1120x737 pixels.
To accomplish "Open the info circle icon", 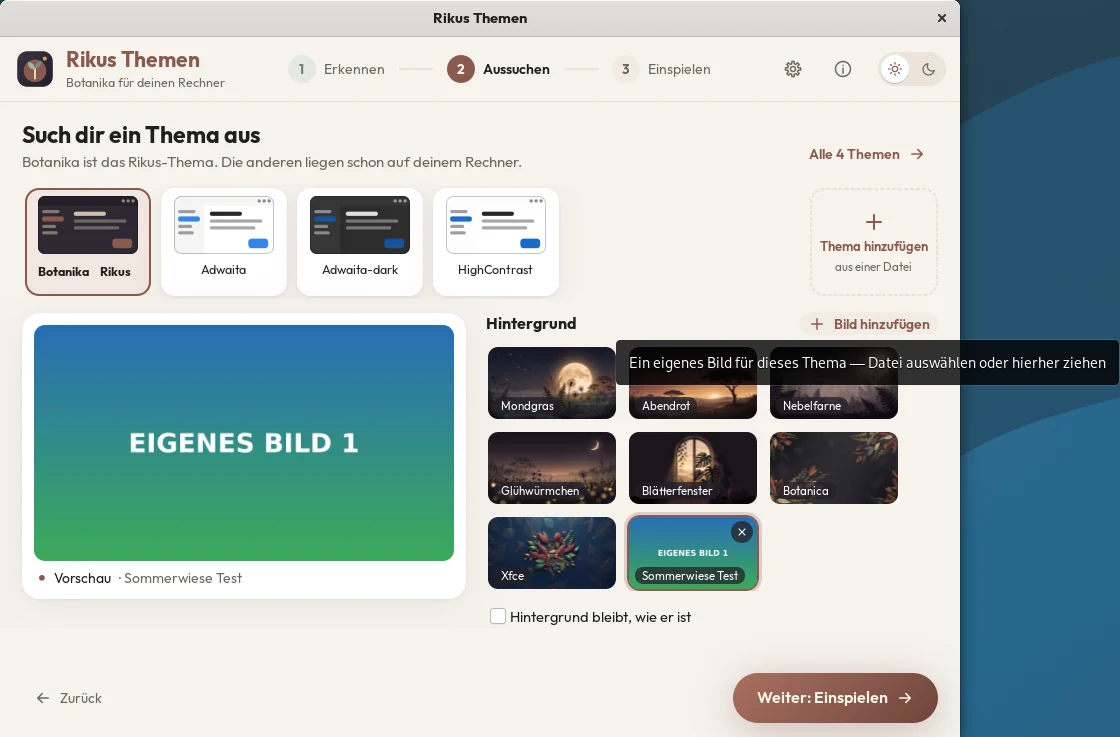I will tap(843, 69).
